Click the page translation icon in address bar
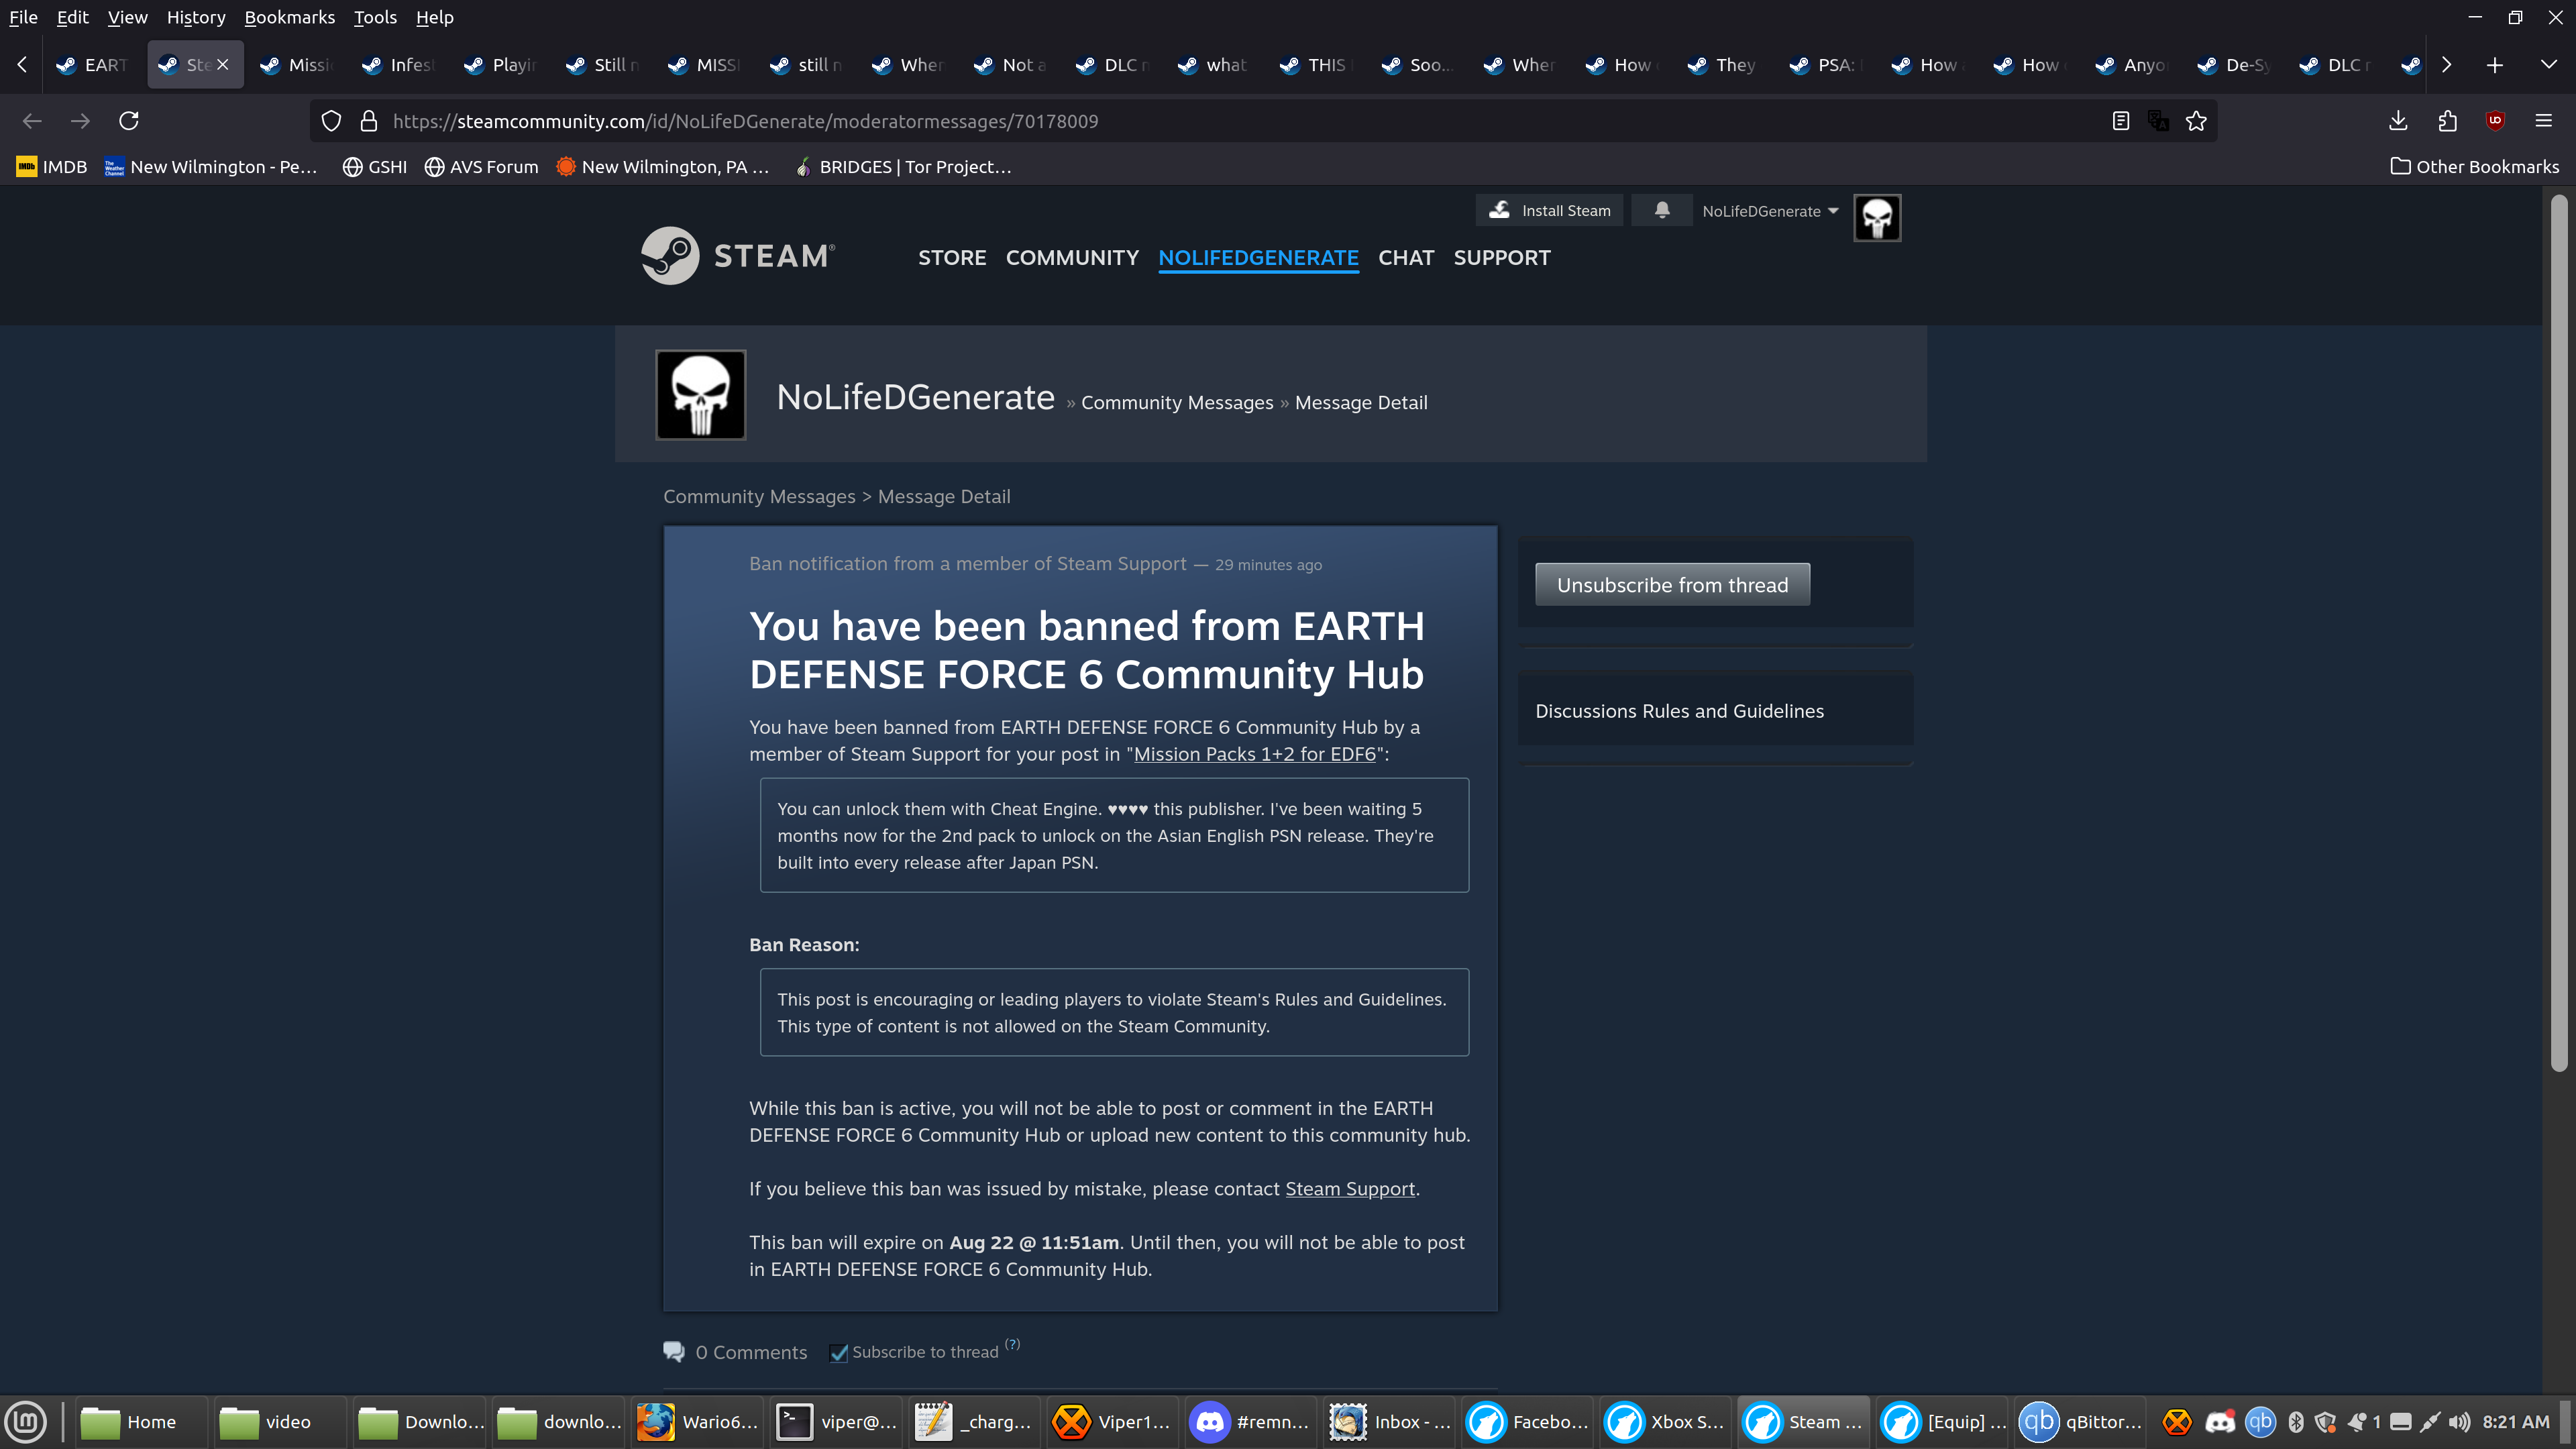The width and height of the screenshot is (2576, 1449). (2158, 121)
